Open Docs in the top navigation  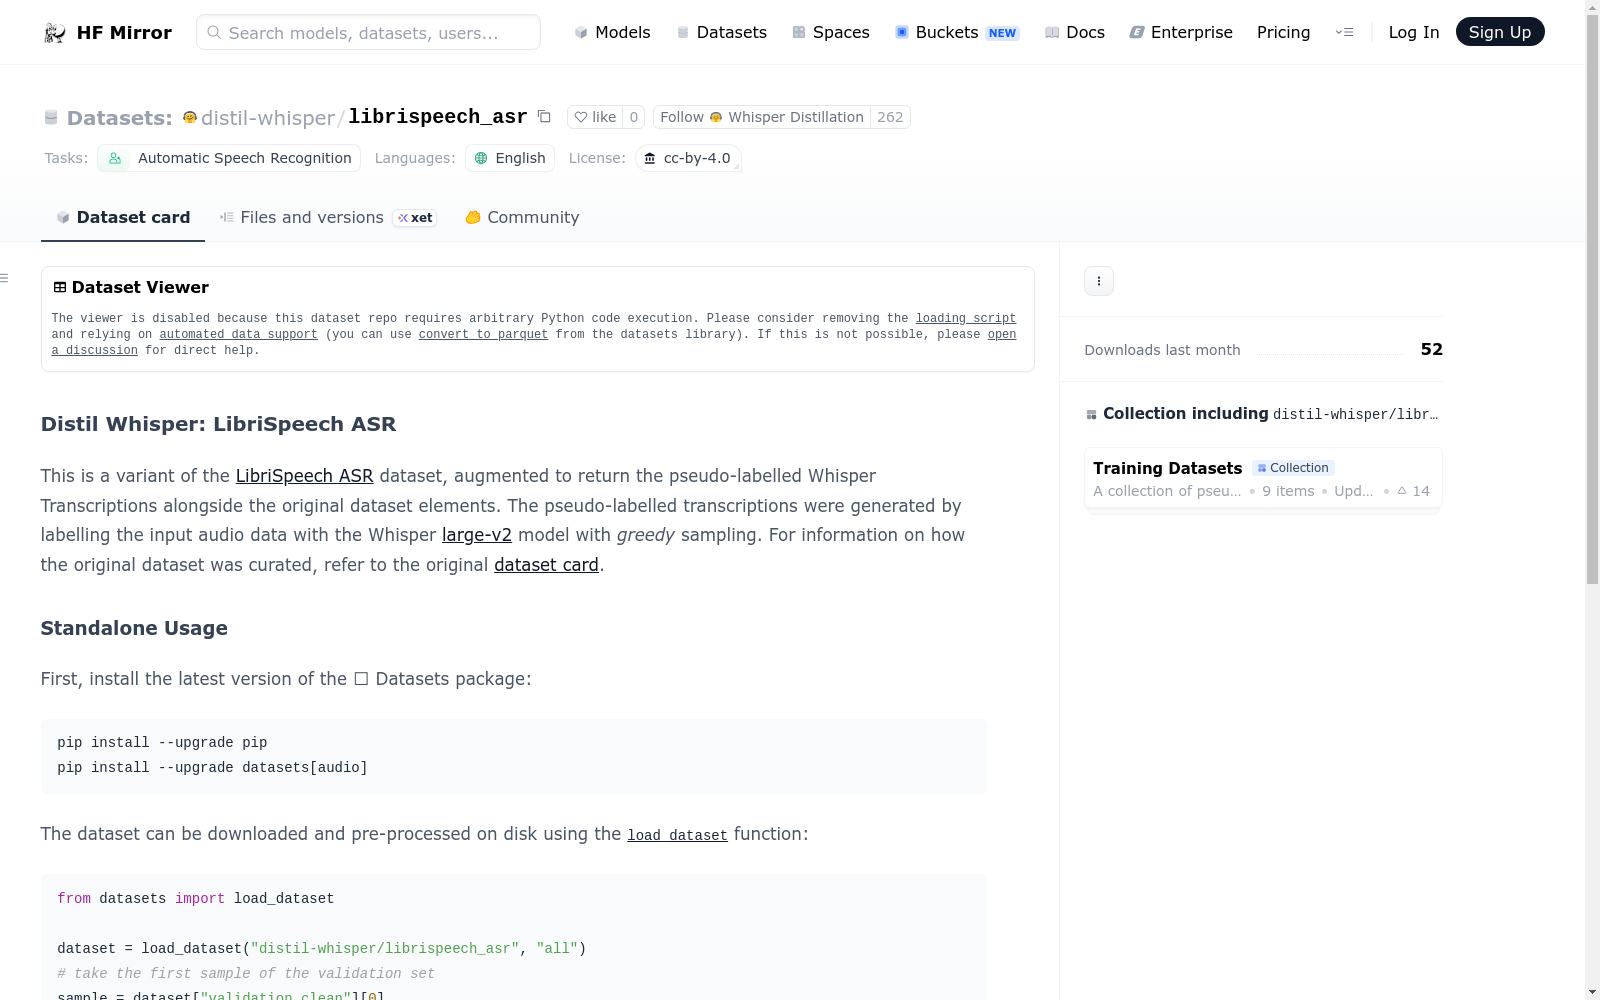click(x=1075, y=32)
